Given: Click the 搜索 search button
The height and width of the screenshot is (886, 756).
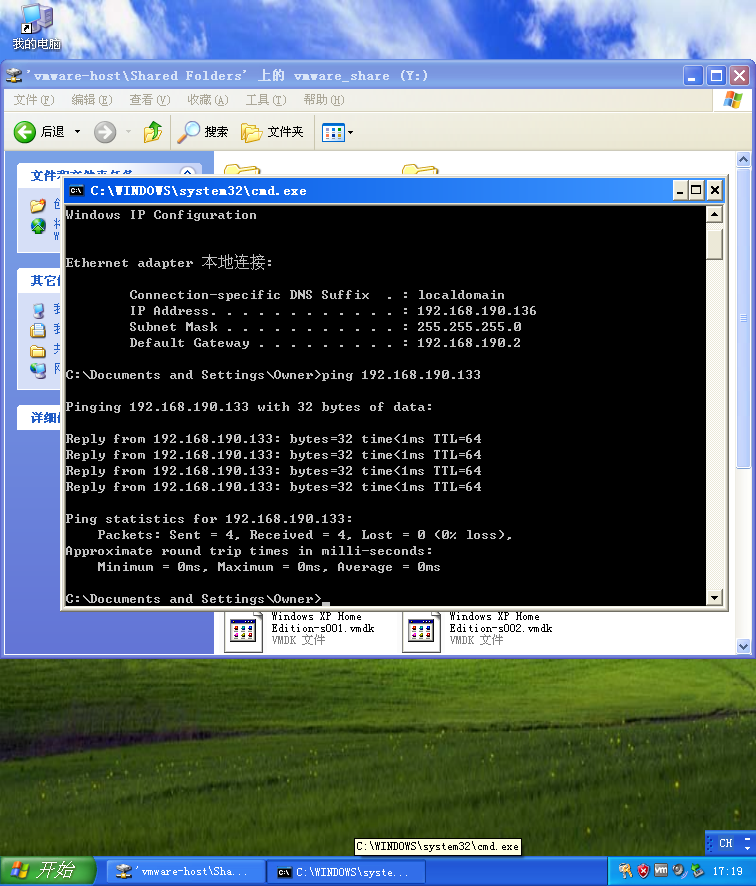Looking at the screenshot, I should point(202,132).
